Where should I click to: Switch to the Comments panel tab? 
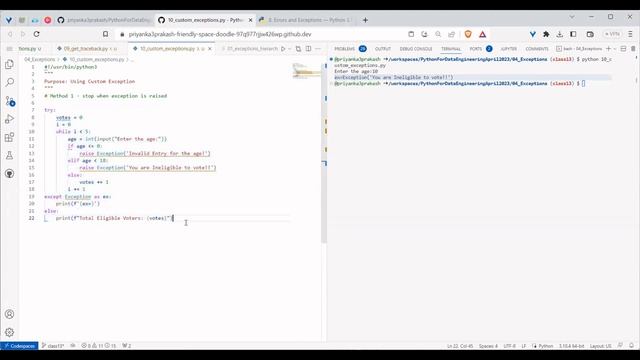click(537, 49)
